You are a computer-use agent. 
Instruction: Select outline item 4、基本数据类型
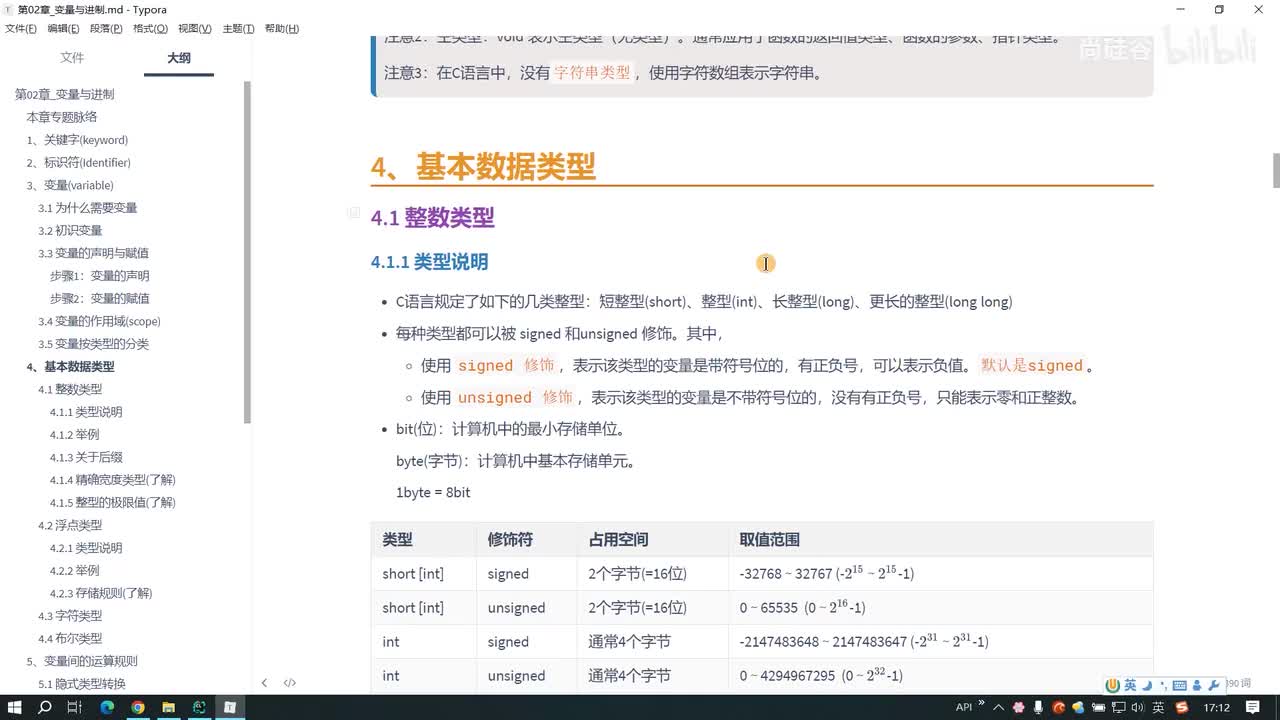(x=70, y=366)
